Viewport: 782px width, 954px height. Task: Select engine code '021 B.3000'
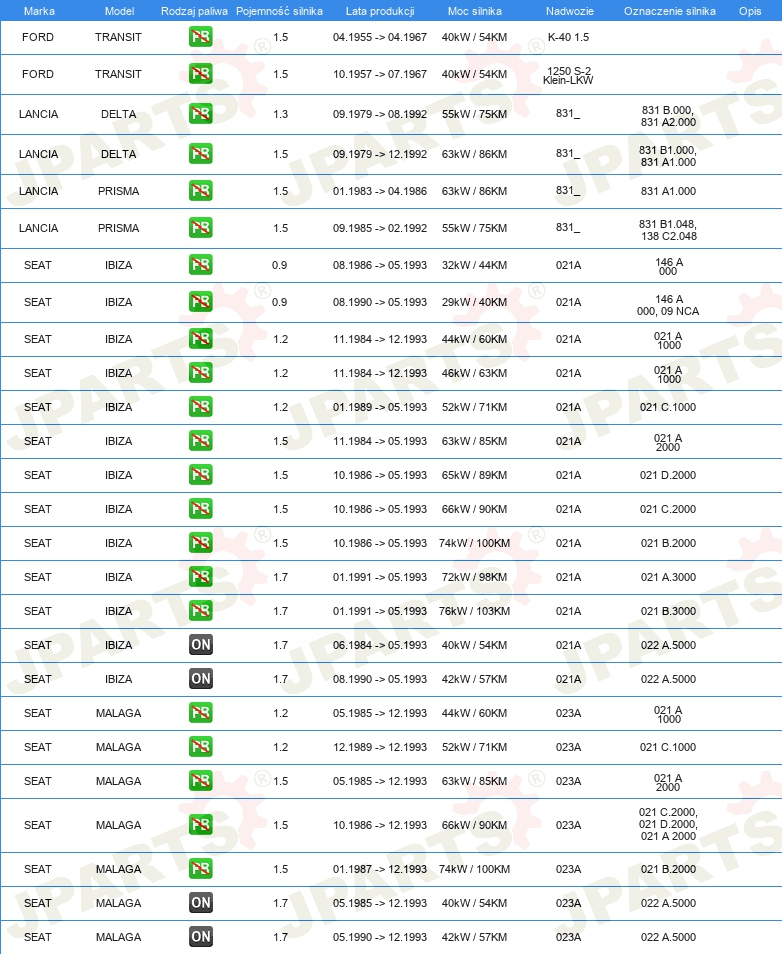668,611
